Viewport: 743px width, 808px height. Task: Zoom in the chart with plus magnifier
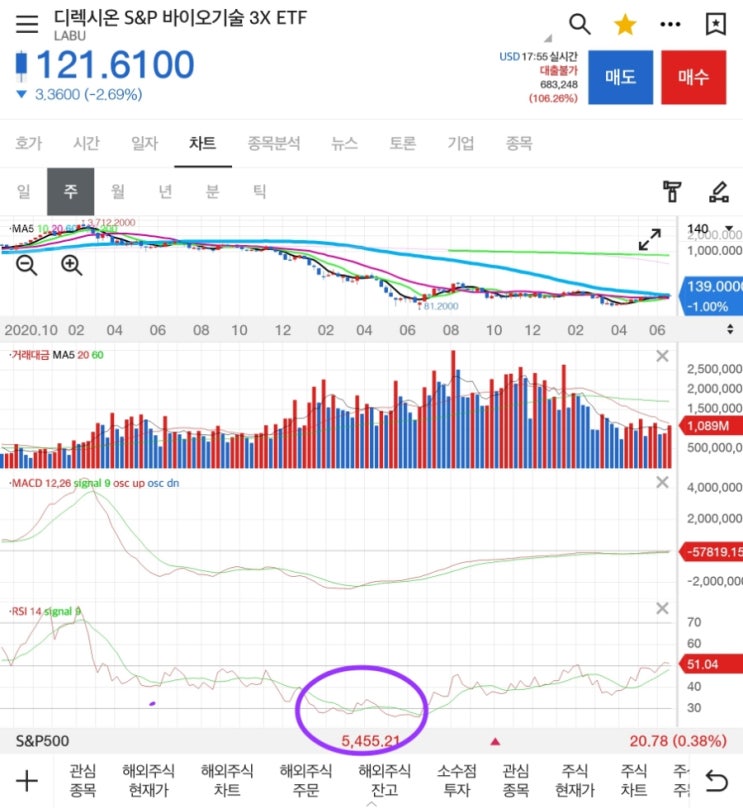pyautogui.click(x=71, y=265)
